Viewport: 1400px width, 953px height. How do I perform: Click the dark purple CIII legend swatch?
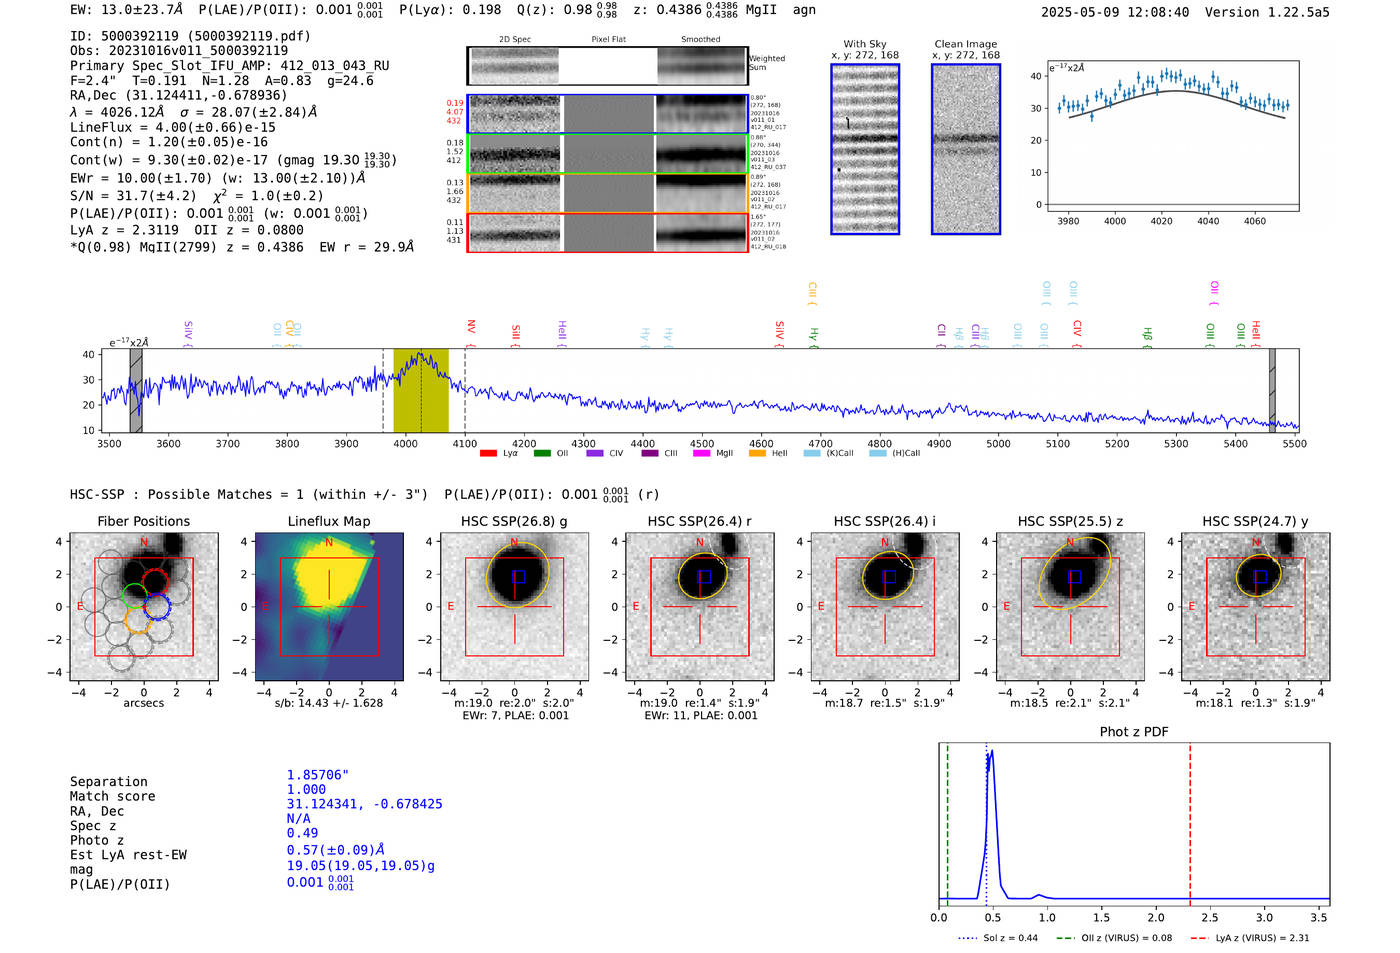(x=650, y=453)
